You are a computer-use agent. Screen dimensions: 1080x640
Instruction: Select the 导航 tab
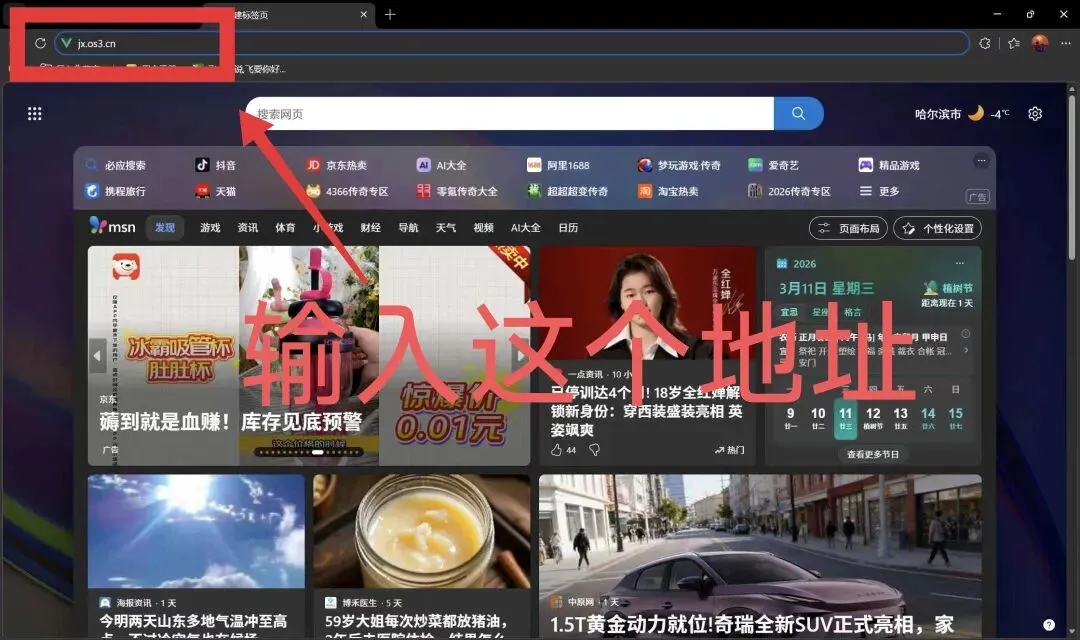pyautogui.click(x=408, y=227)
